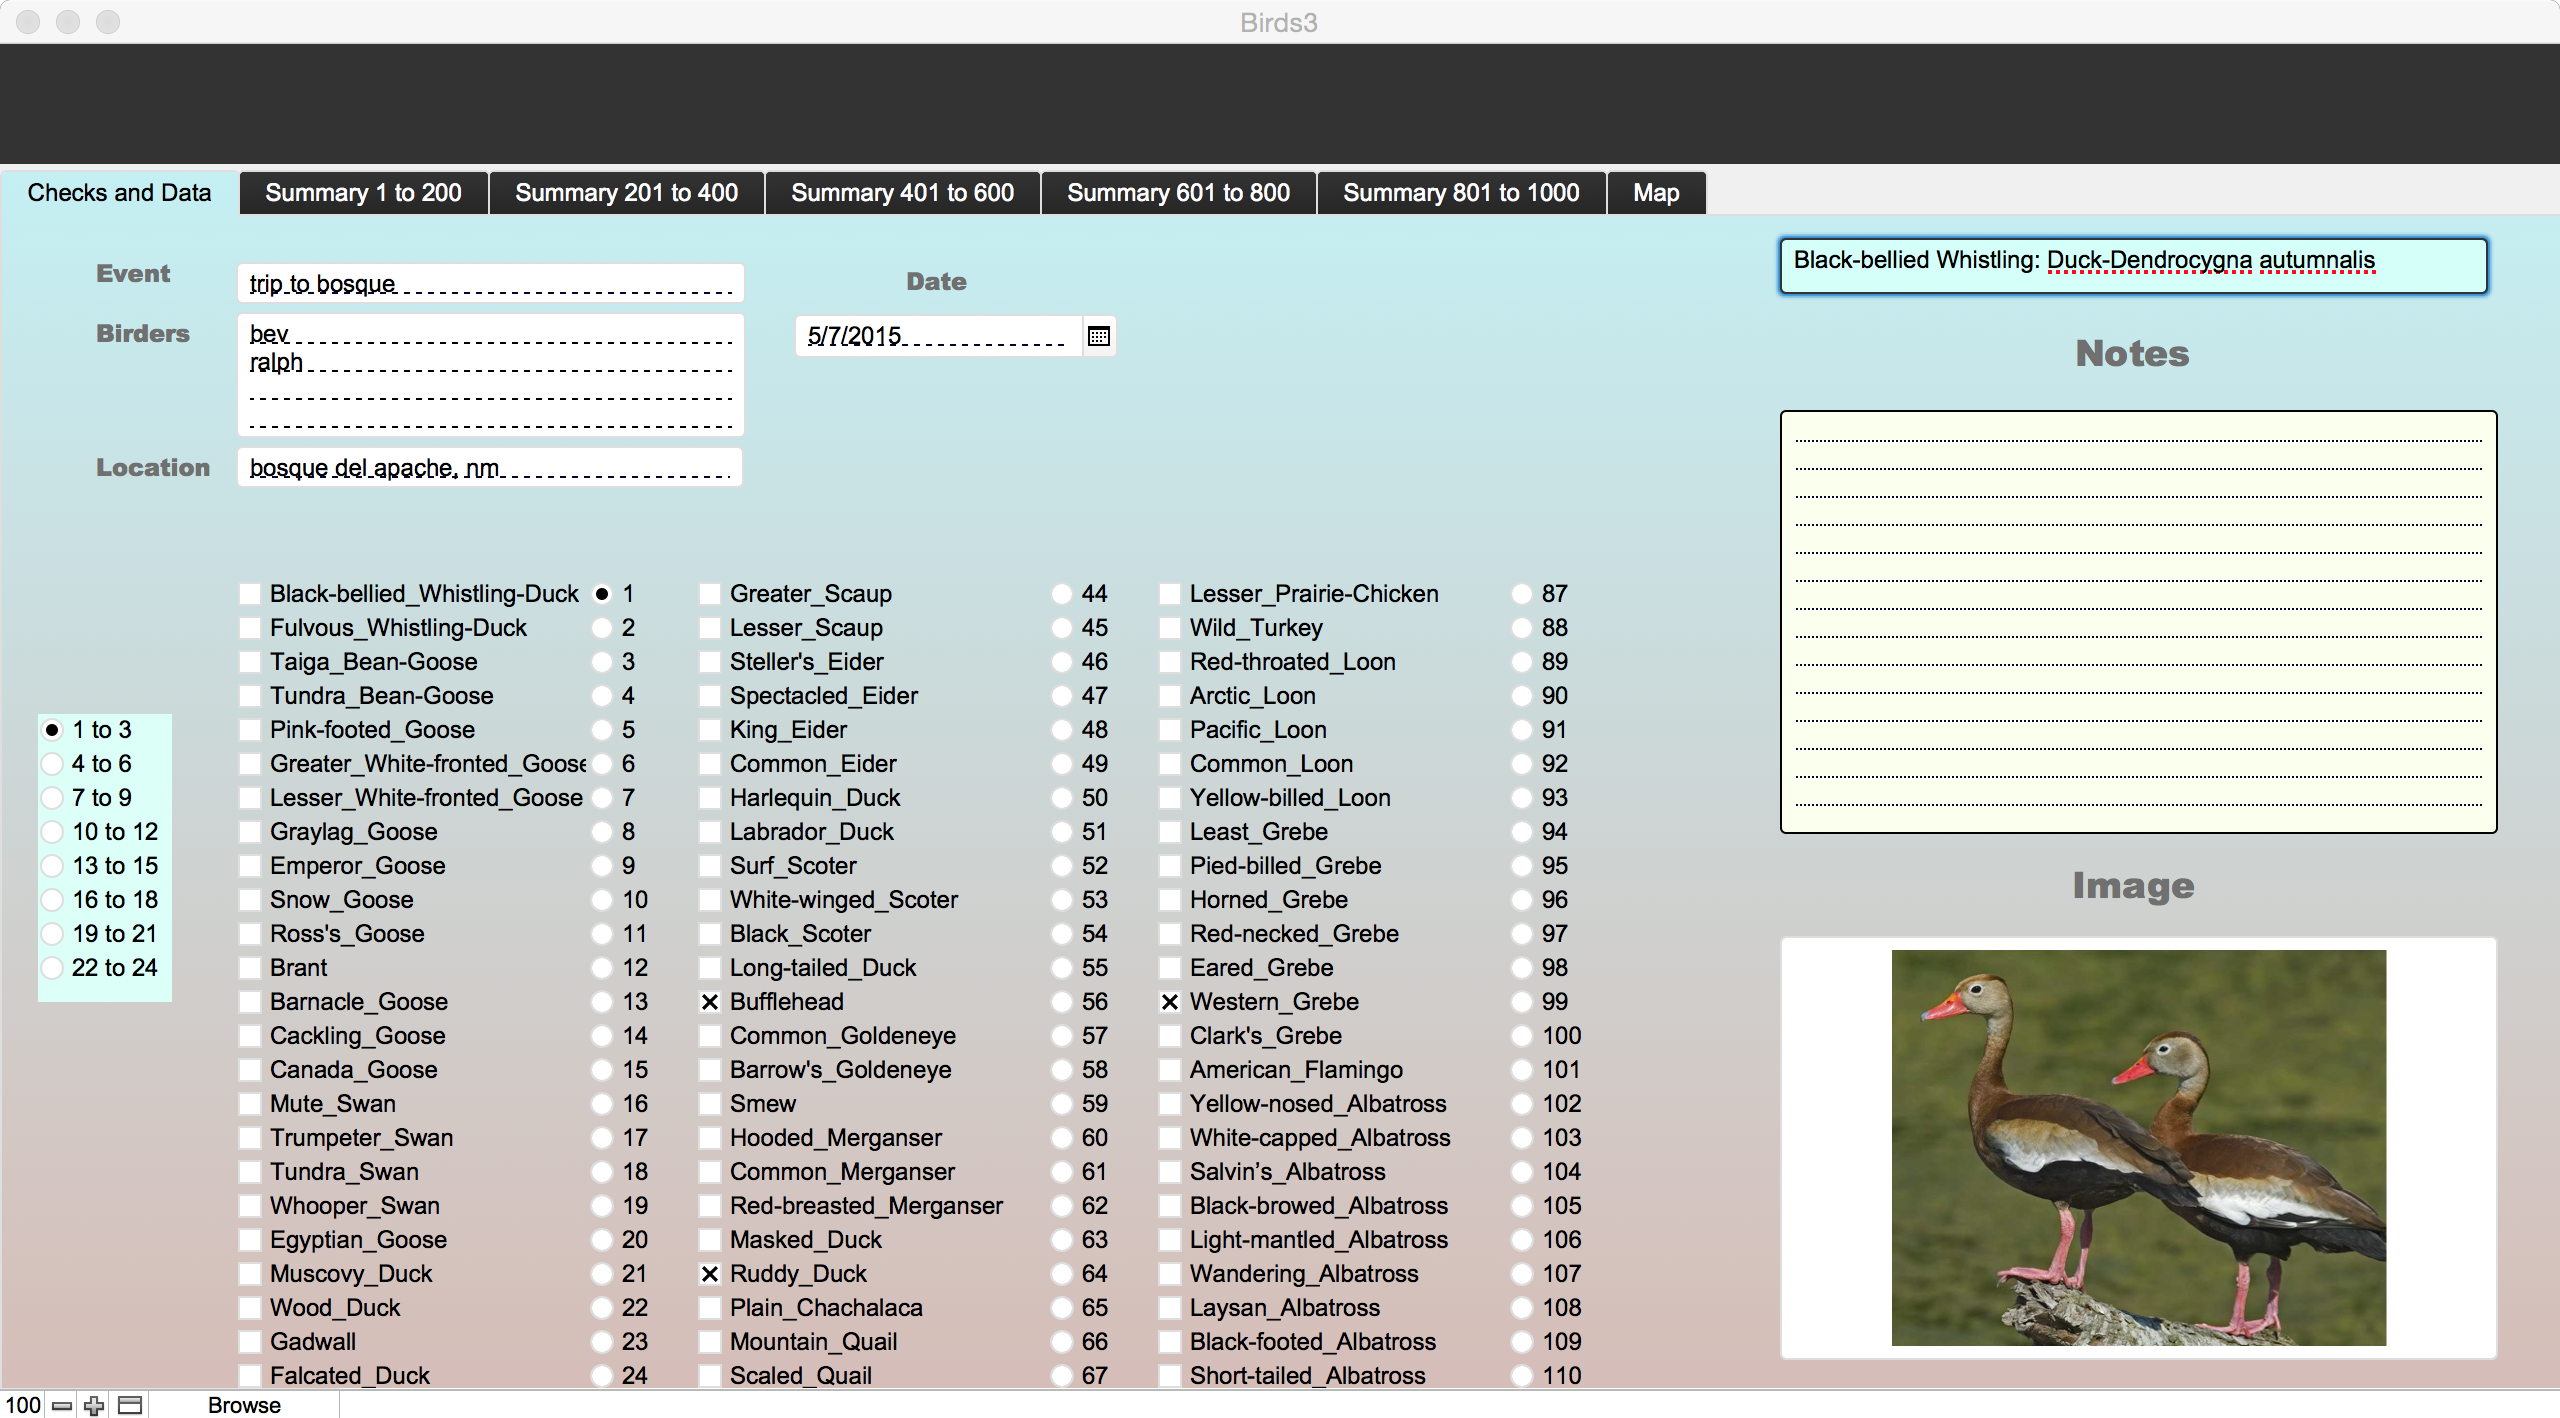Screen dimensions: 2560x1418
Task: Open the Map tab
Action: coord(1655,193)
